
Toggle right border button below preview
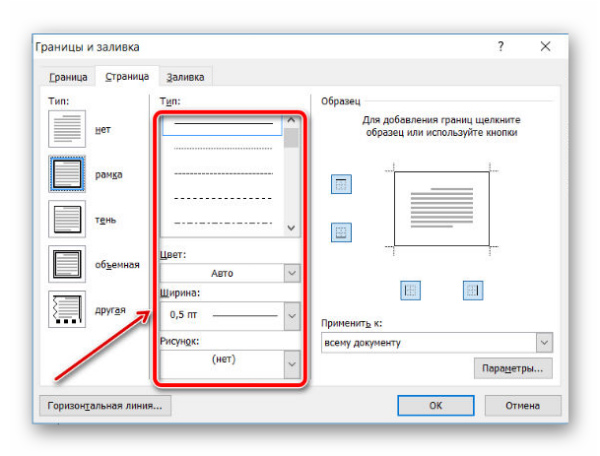click(x=472, y=290)
